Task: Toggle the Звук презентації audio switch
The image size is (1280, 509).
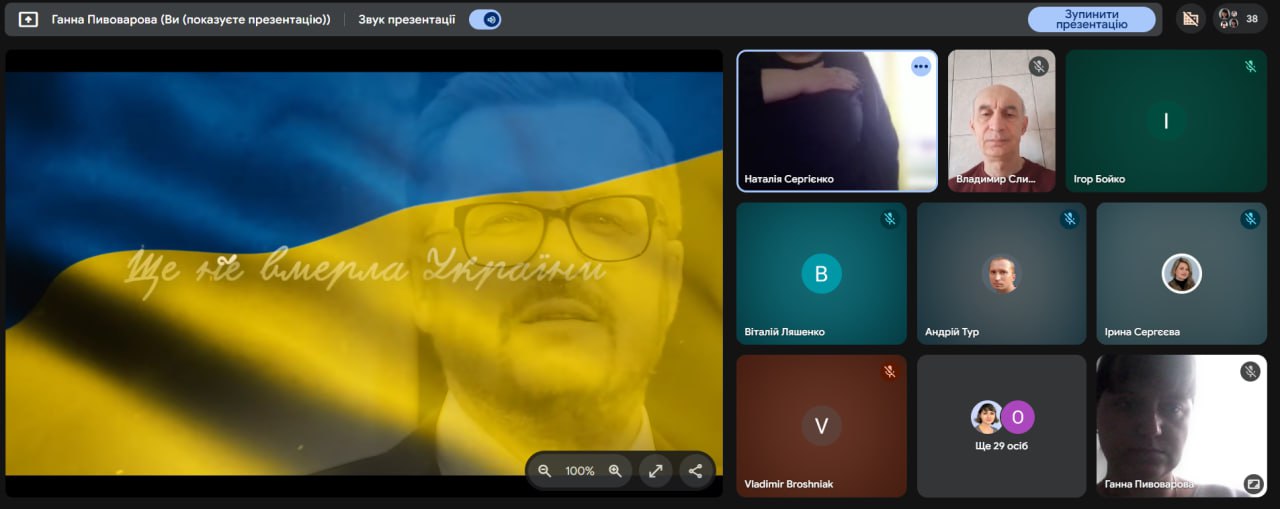Action: (x=485, y=19)
